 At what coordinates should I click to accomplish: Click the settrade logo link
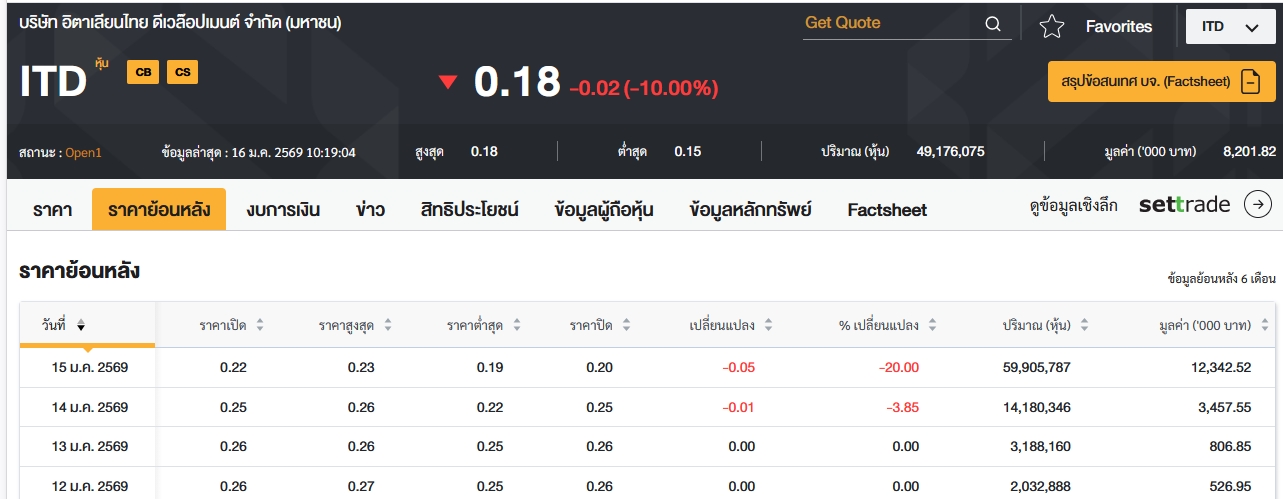(1184, 205)
